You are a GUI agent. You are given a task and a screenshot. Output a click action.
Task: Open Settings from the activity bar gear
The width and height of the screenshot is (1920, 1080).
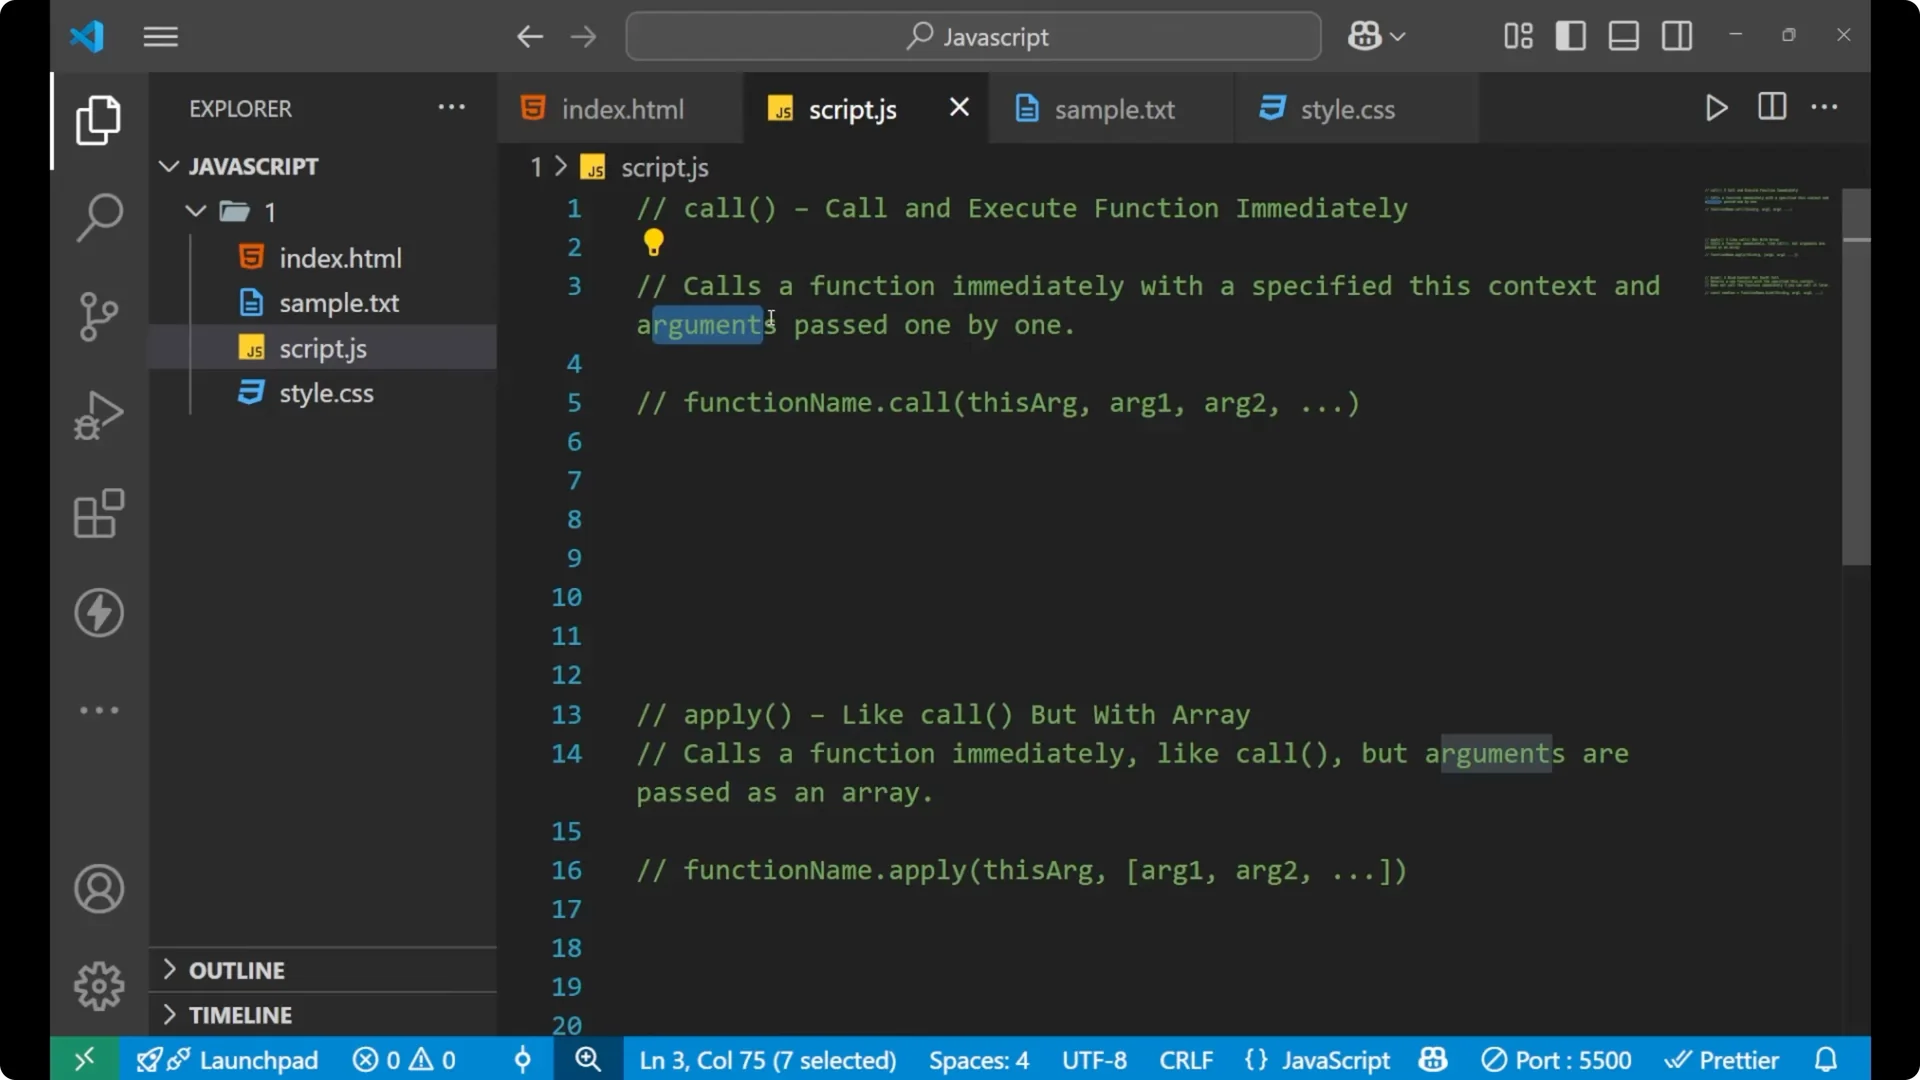click(98, 985)
